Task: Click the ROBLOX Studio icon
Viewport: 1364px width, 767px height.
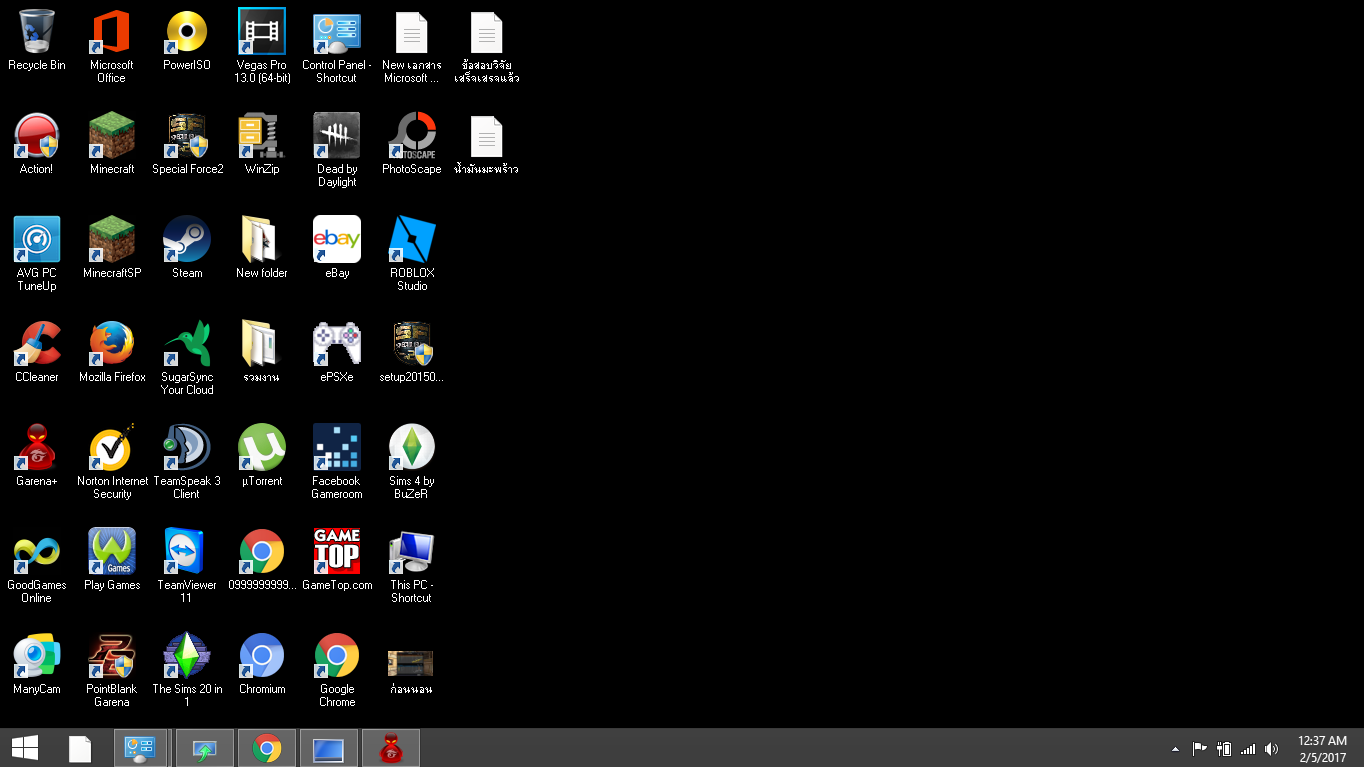Action: pos(412,240)
